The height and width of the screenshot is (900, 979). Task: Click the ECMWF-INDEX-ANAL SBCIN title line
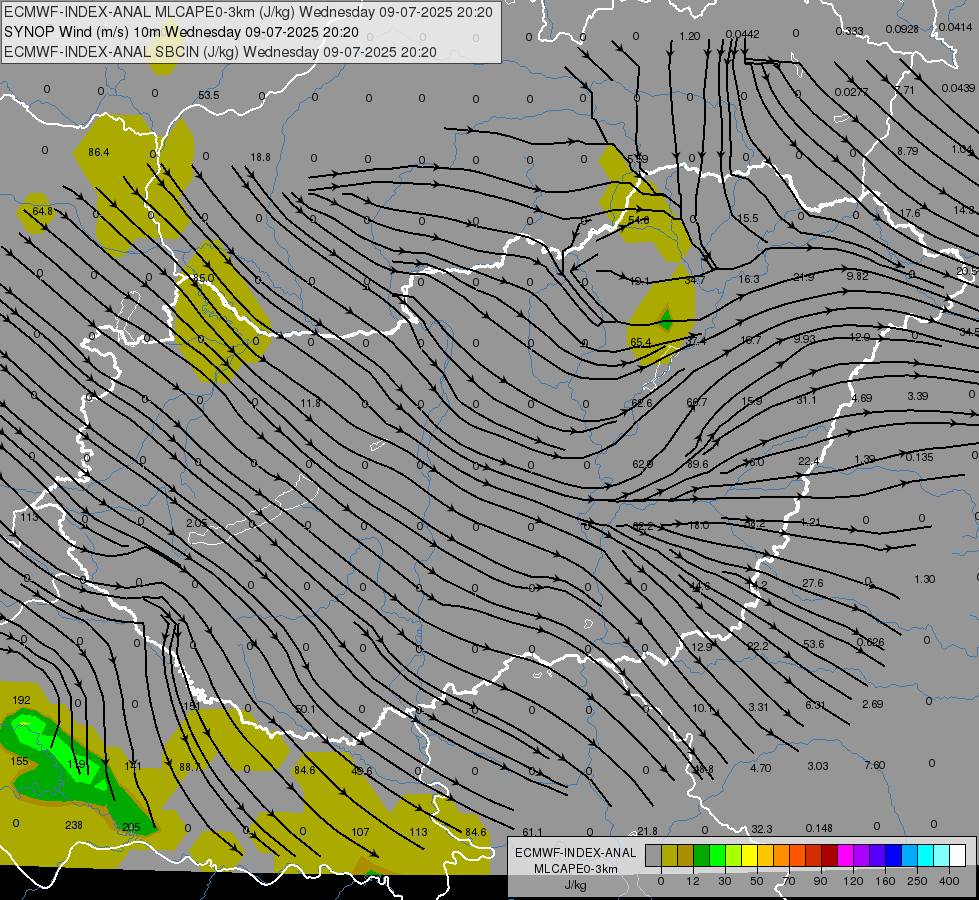tap(220, 52)
